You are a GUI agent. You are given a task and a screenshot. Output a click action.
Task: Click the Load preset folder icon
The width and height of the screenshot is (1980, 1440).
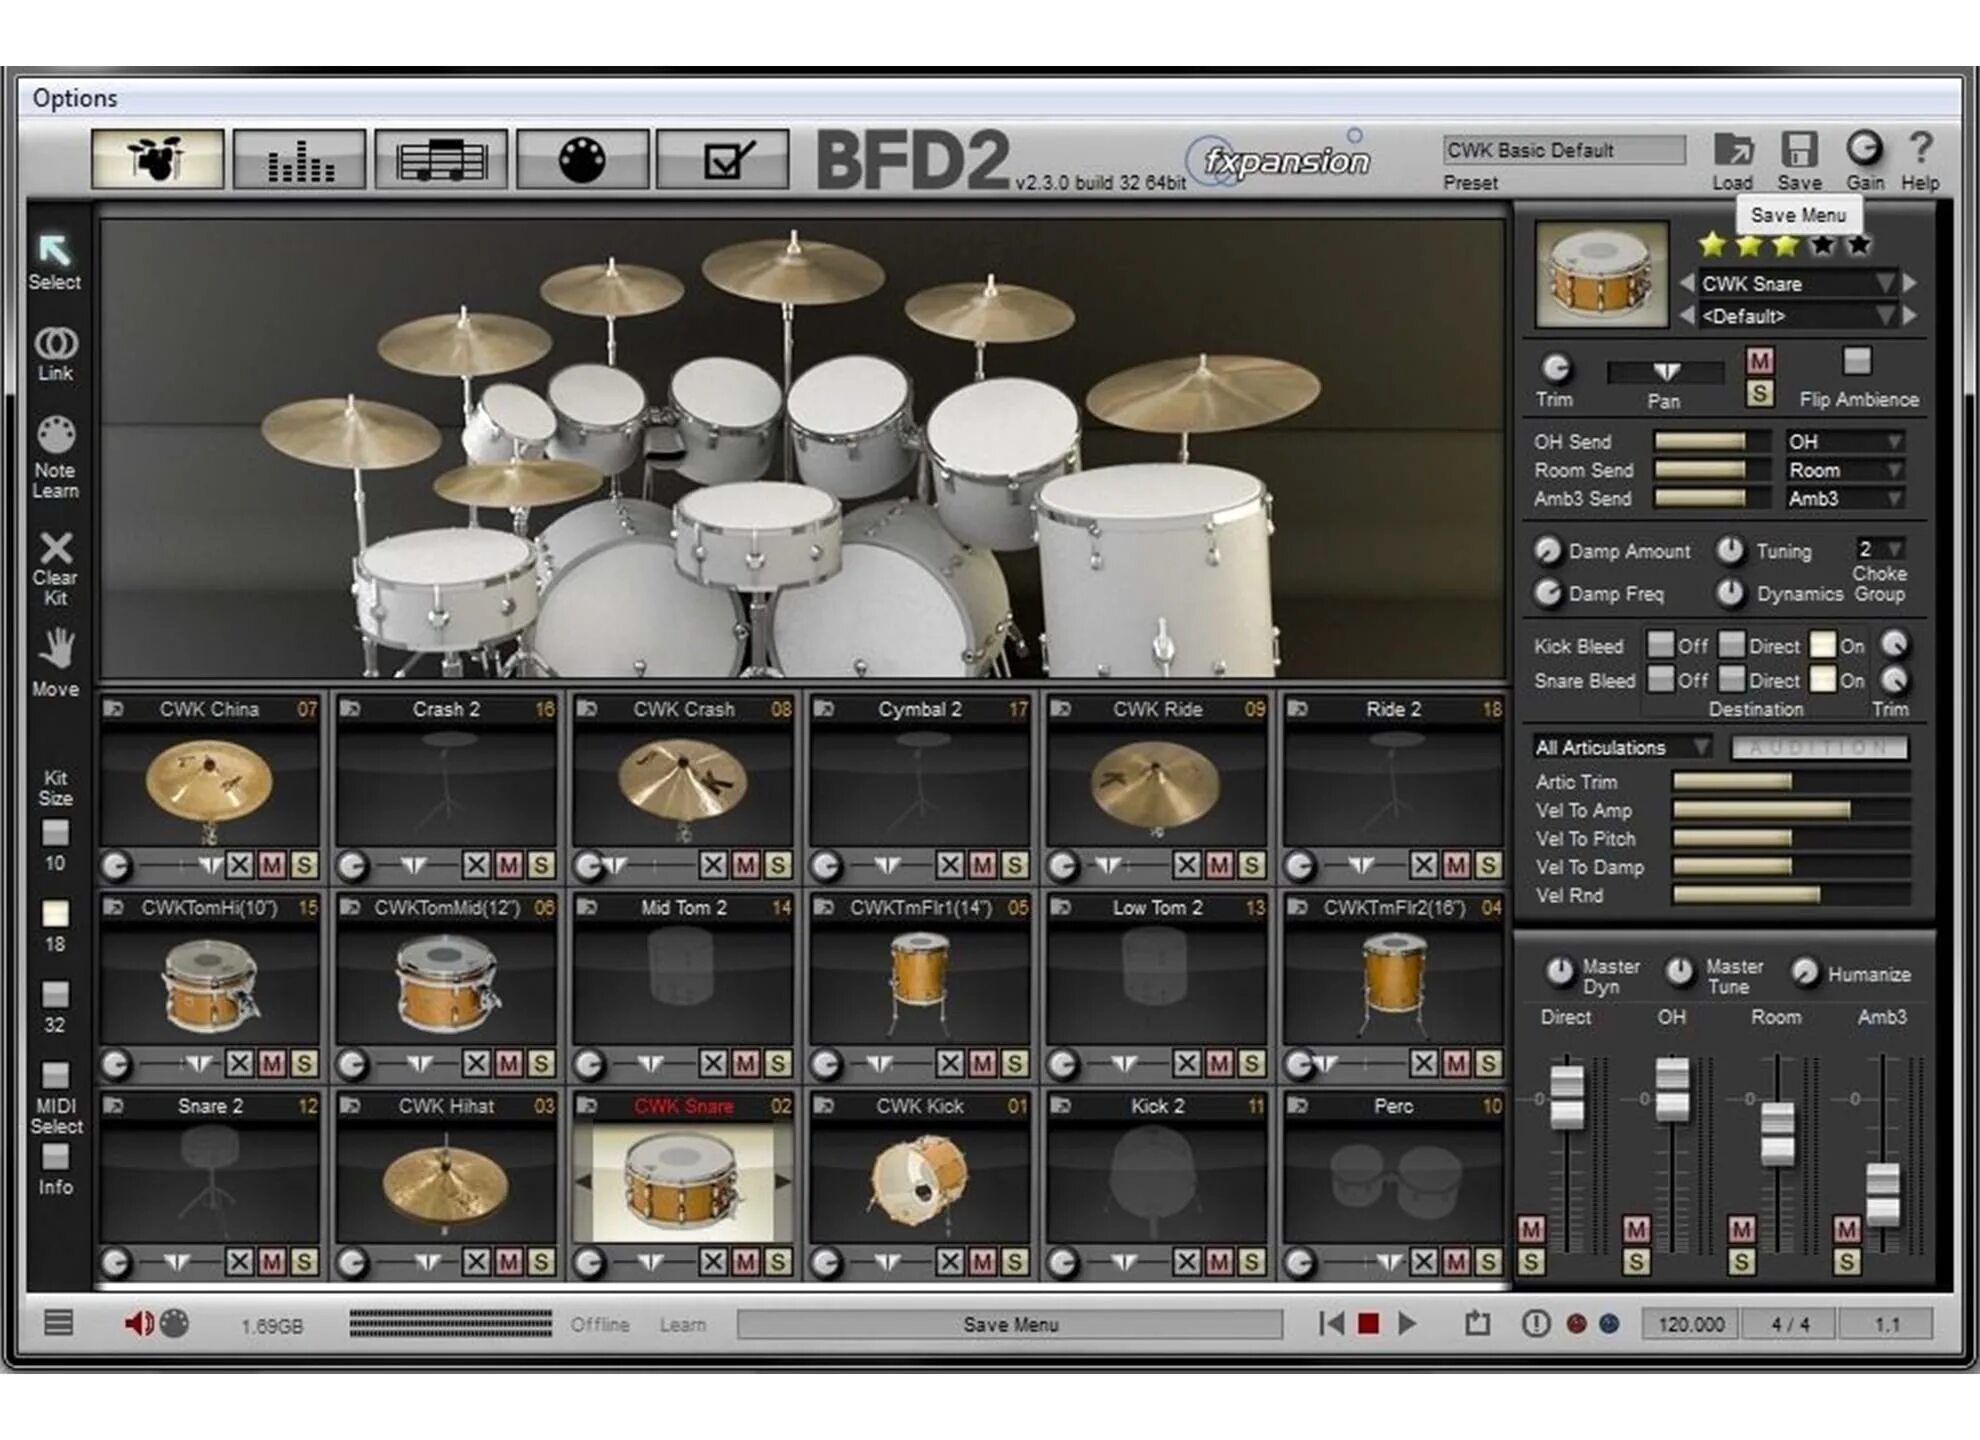tap(1733, 150)
